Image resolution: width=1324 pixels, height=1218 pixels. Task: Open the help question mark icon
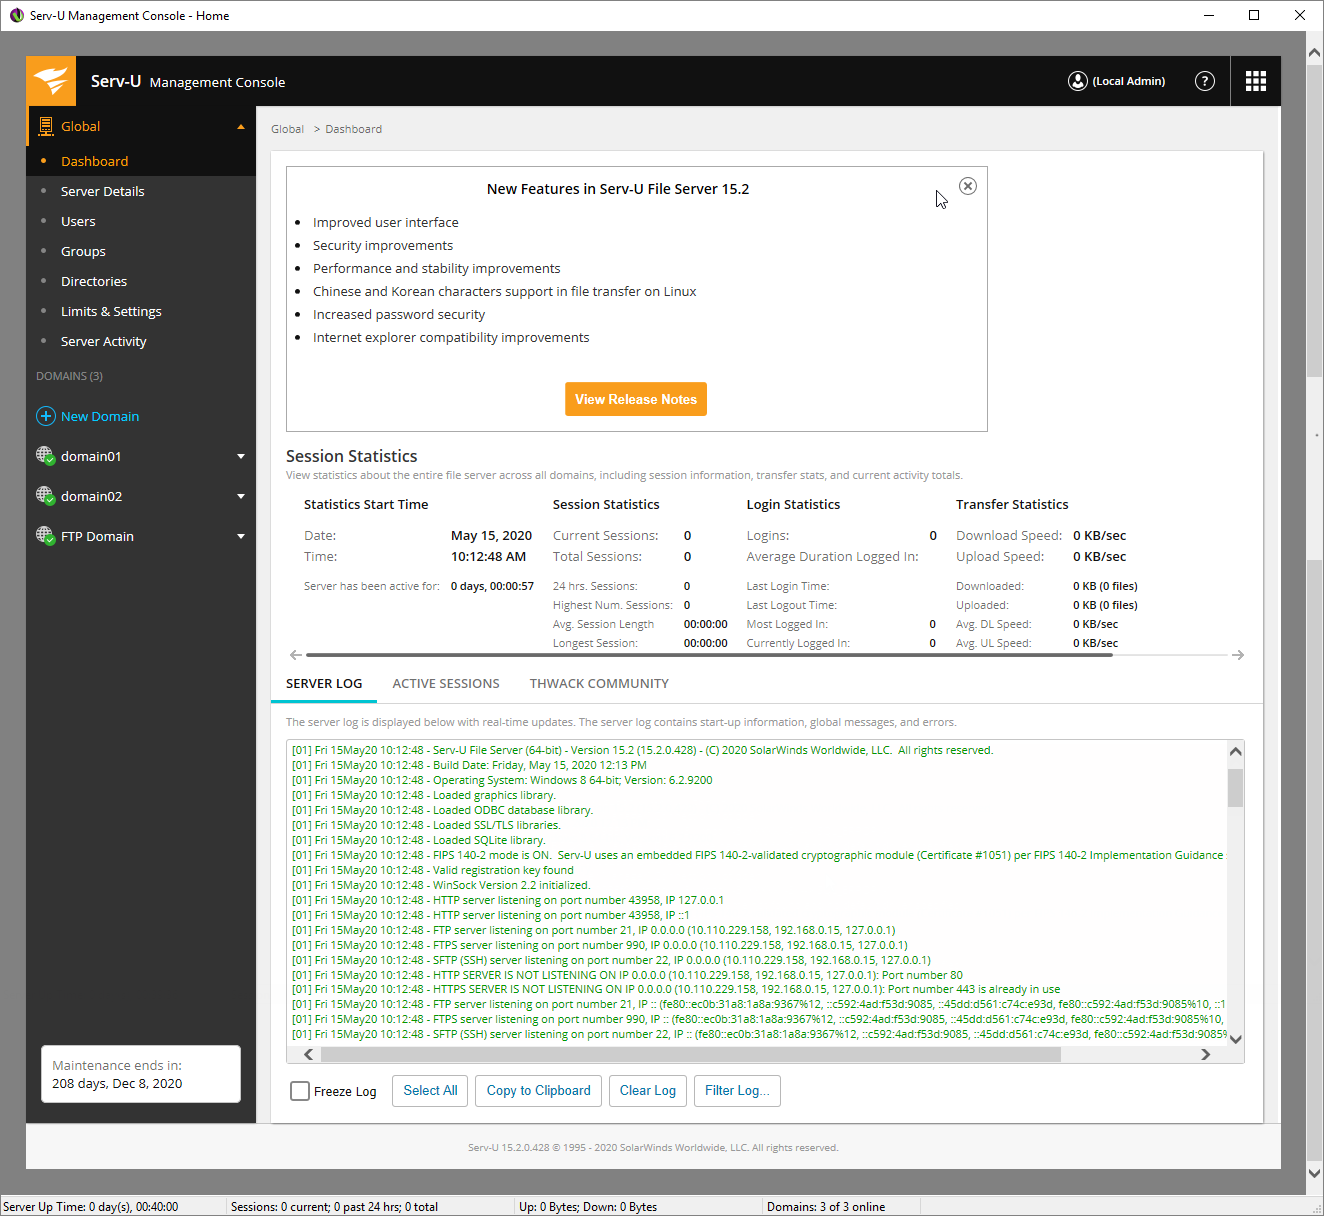[1205, 81]
